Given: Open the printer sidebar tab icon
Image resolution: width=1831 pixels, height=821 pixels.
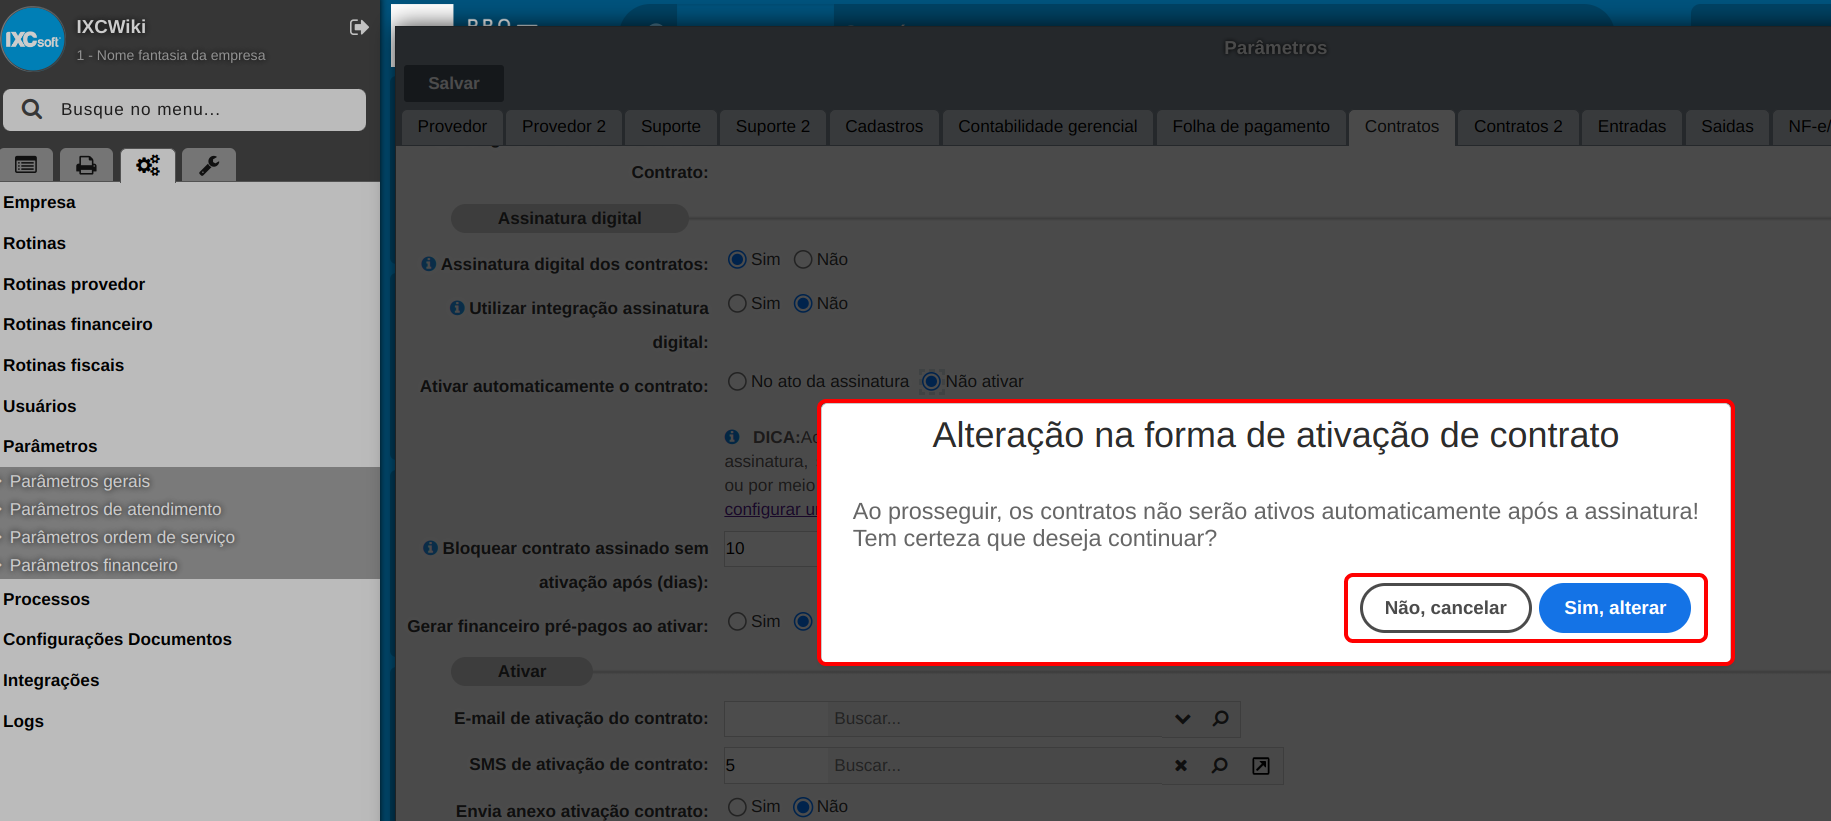Looking at the screenshot, I should point(87,165).
